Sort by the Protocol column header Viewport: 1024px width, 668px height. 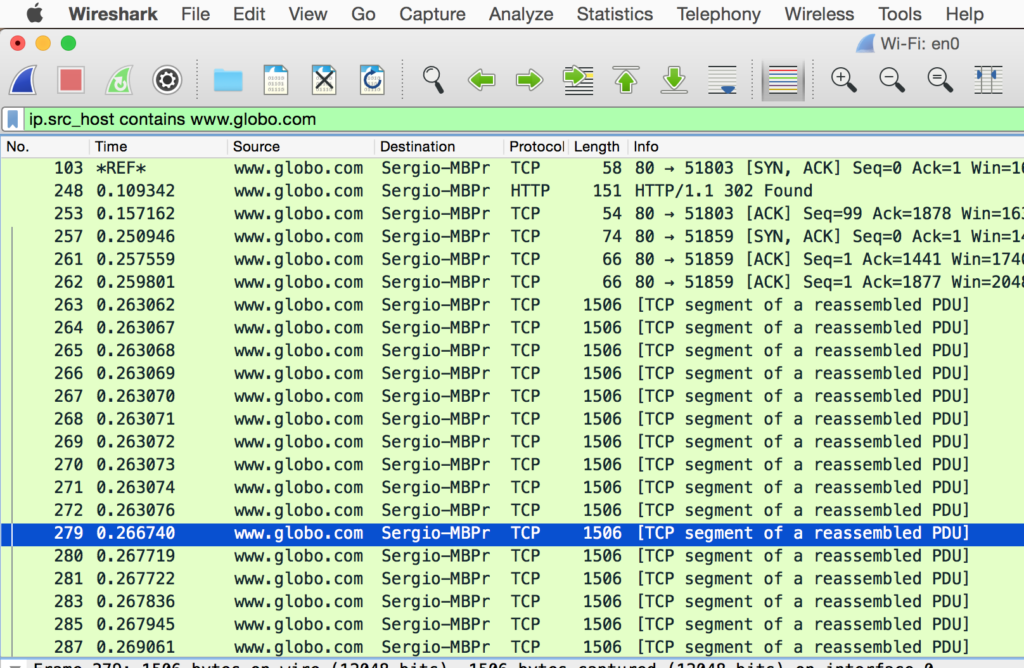tap(536, 146)
